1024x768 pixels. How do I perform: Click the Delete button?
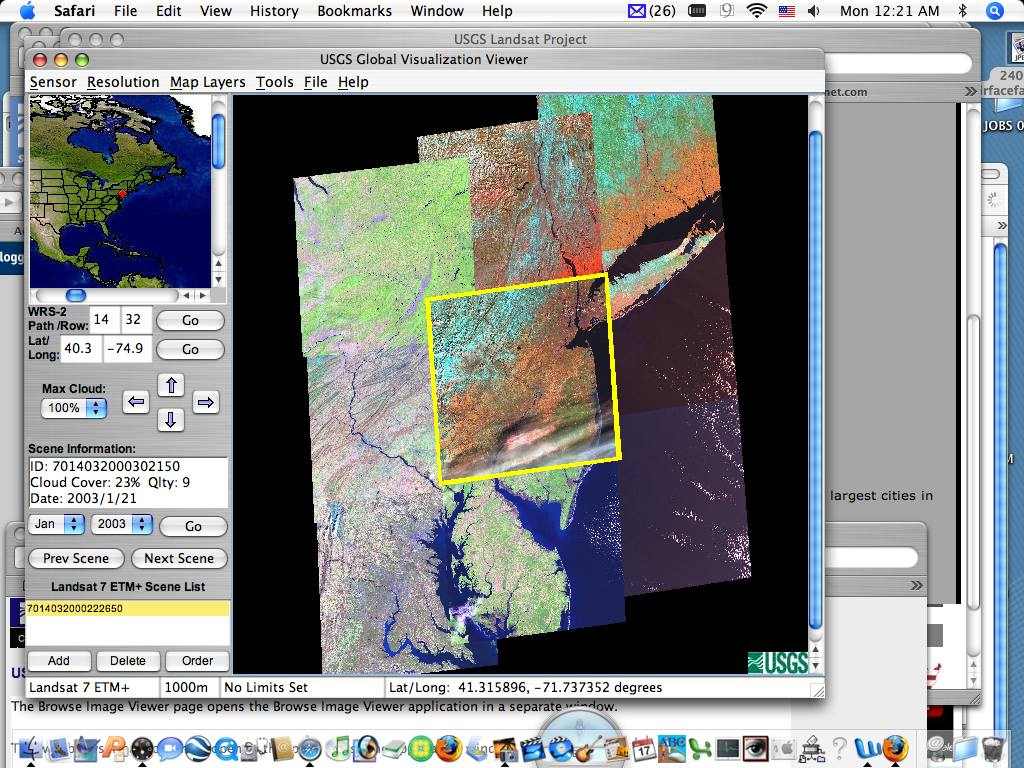click(127, 661)
